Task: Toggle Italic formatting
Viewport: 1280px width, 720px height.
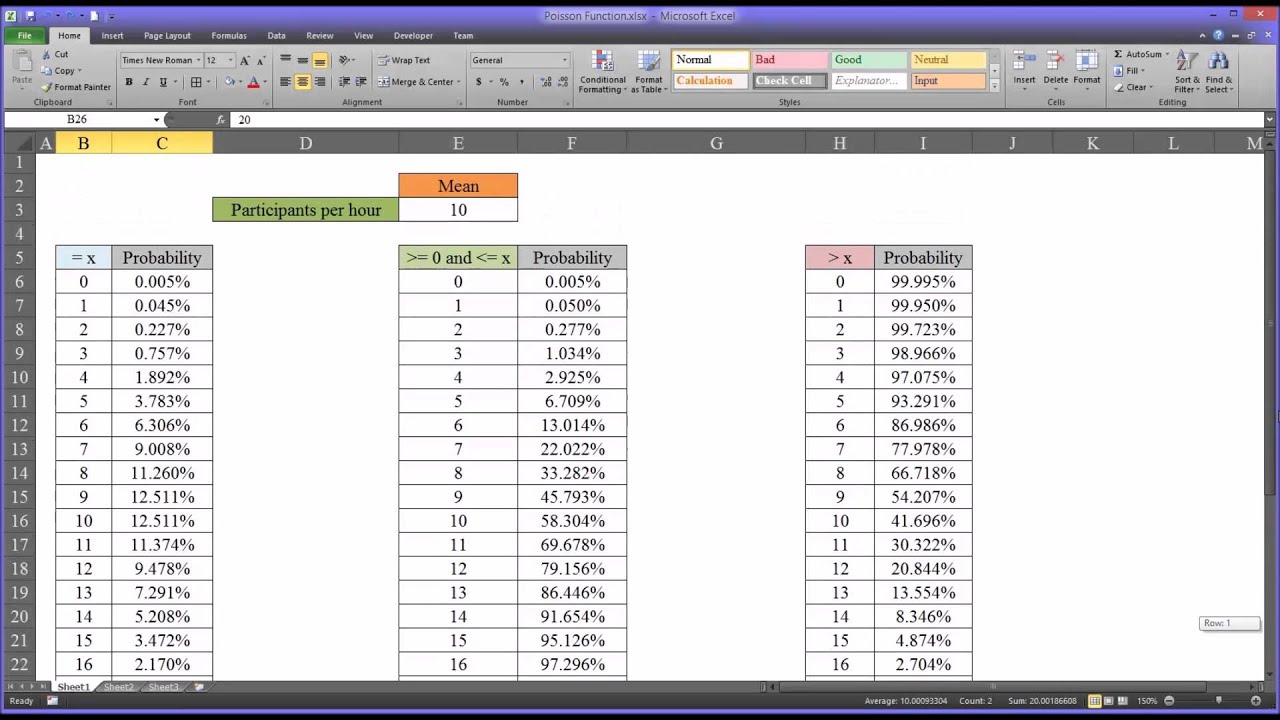Action: pos(145,82)
